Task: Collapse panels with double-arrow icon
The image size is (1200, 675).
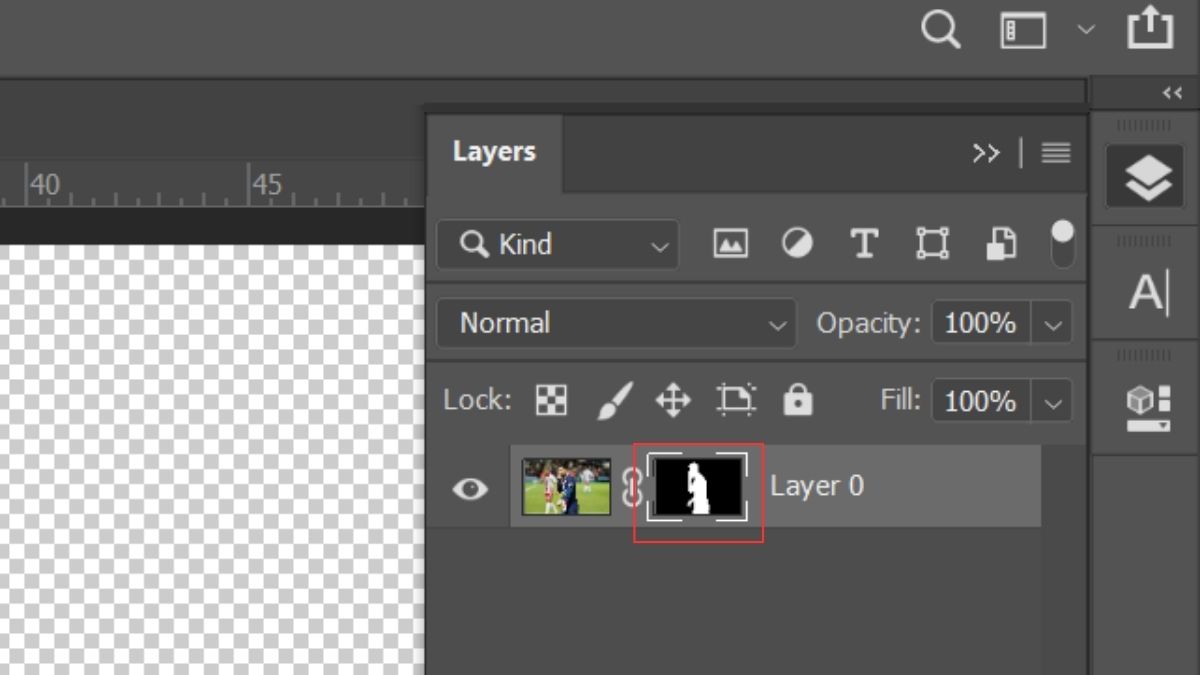Action: pos(1172,93)
